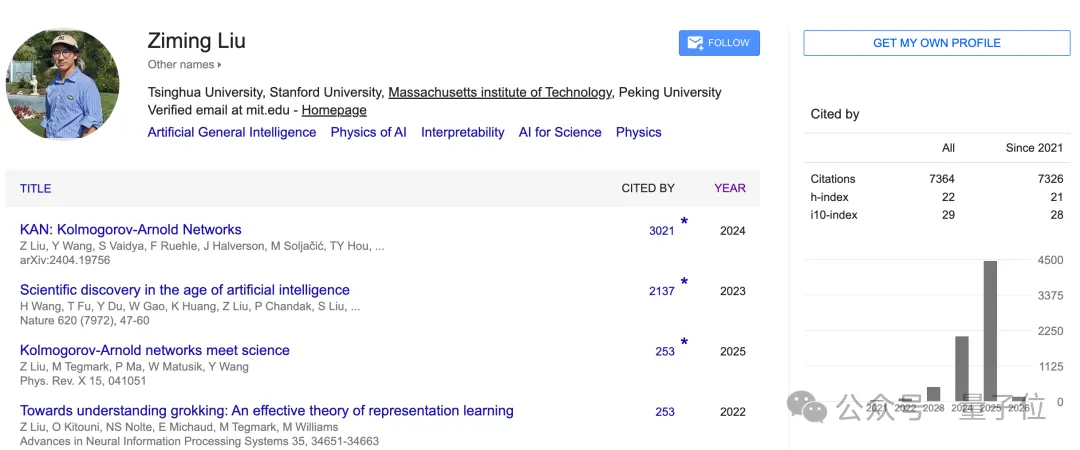Click the asterisk beside 2137 citation count
This screenshot has height=450, width=1080.
point(684,283)
